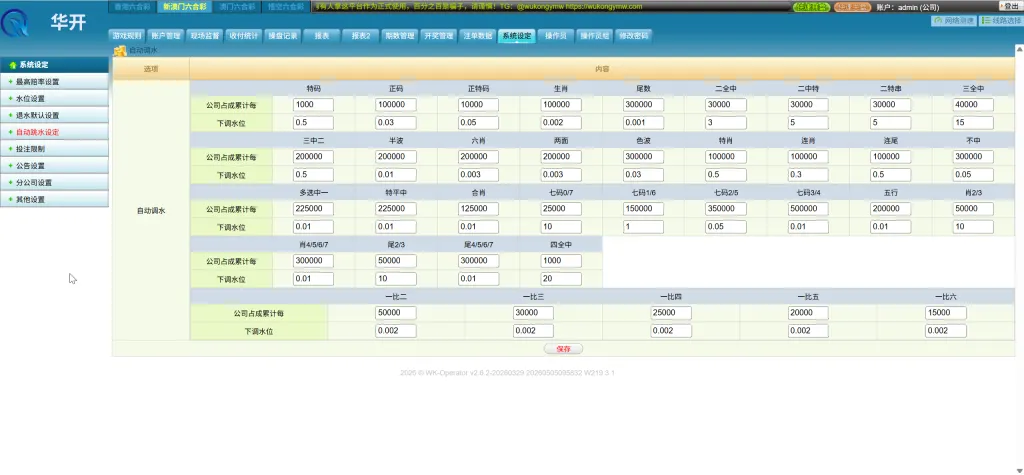
Task: Click the 尾2/3 下调水位 field
Action: point(396,279)
